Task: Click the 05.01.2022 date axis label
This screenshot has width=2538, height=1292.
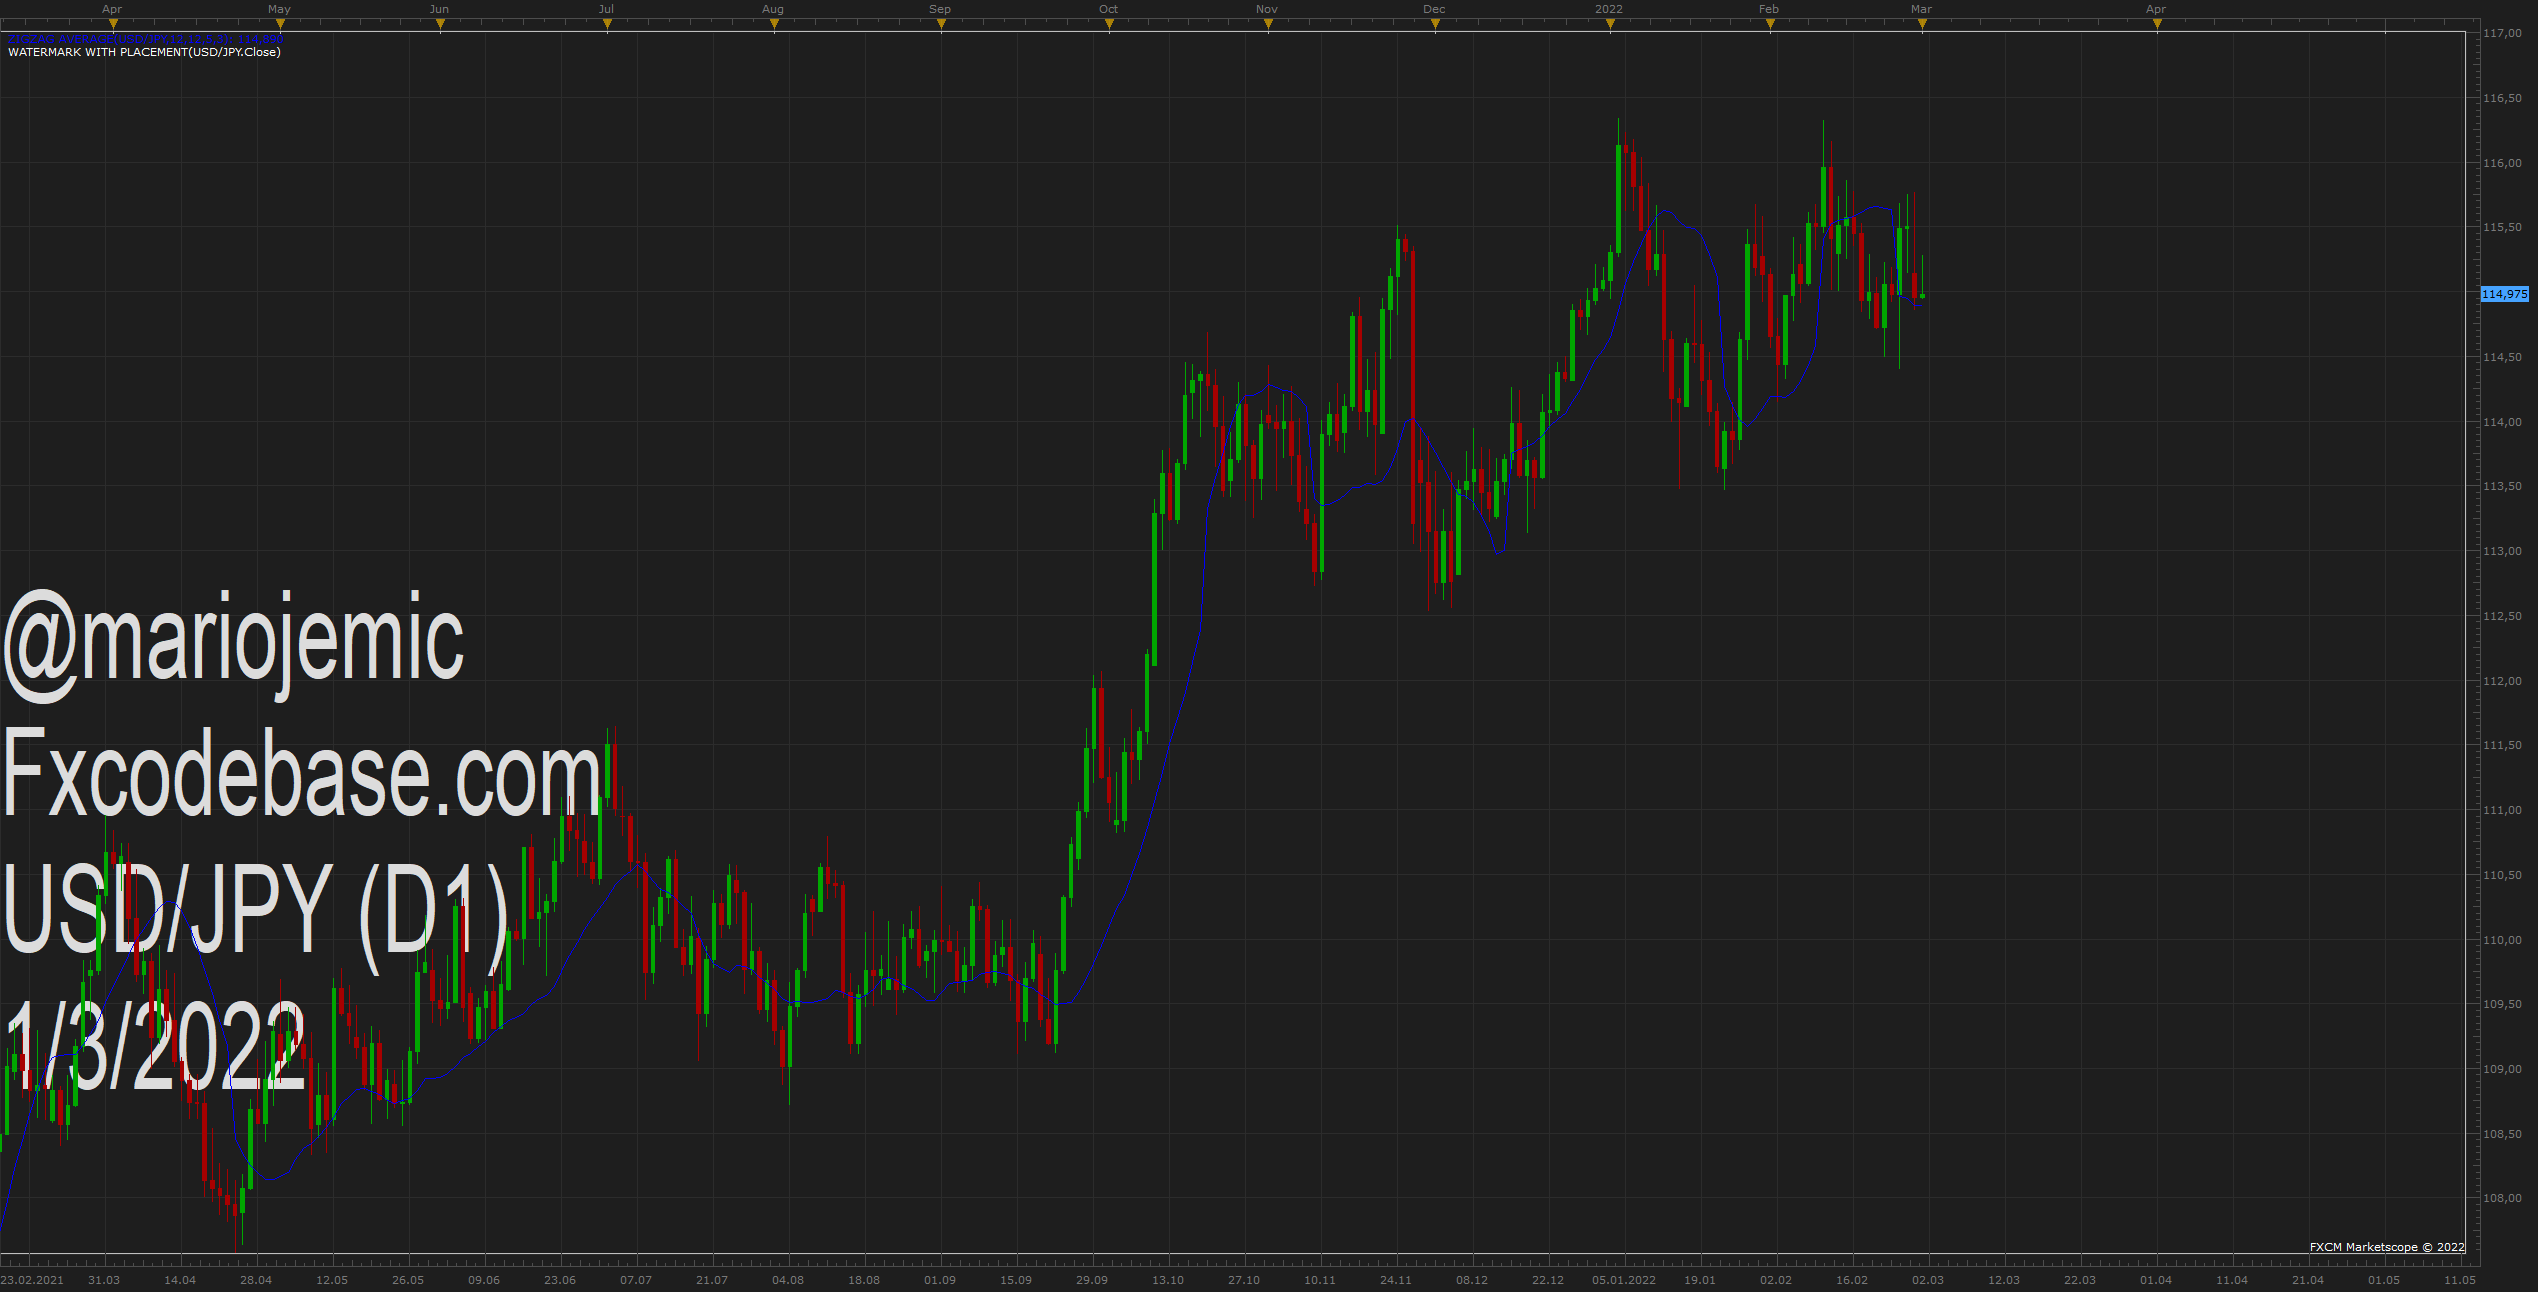Action: [1624, 1280]
